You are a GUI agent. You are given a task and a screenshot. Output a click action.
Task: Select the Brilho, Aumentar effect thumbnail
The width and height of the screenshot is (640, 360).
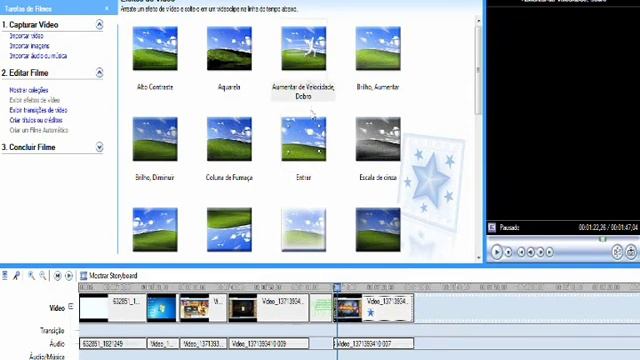pyautogui.click(x=378, y=49)
